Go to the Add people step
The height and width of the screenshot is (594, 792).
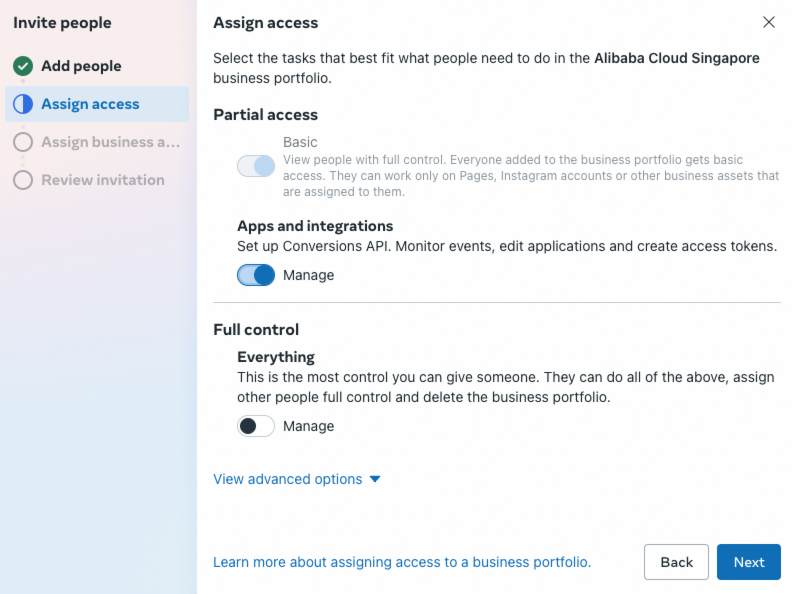point(81,66)
